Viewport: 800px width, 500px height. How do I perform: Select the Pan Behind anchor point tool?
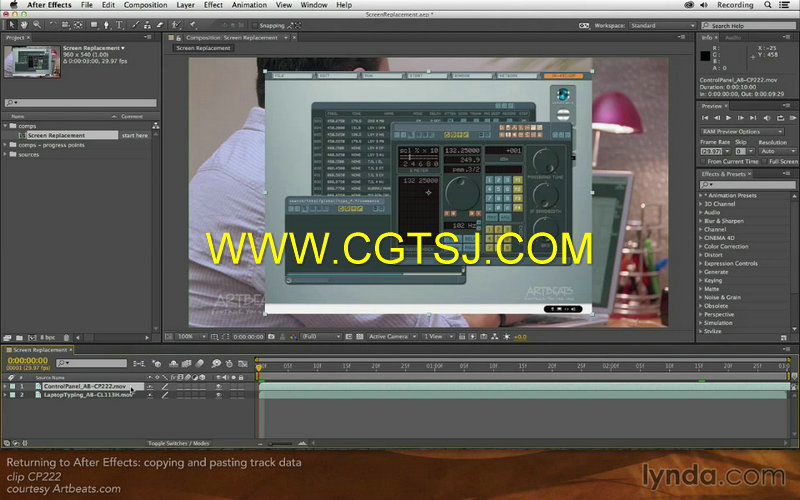pyautogui.click(x=78, y=25)
